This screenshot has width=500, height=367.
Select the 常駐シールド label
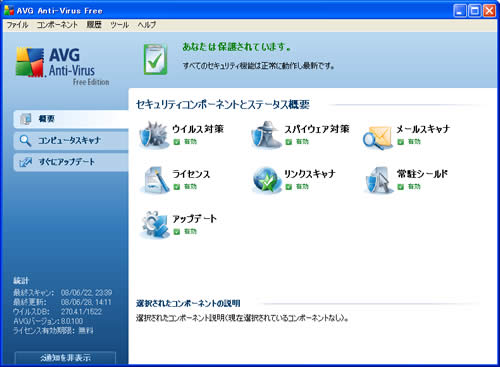(422, 174)
